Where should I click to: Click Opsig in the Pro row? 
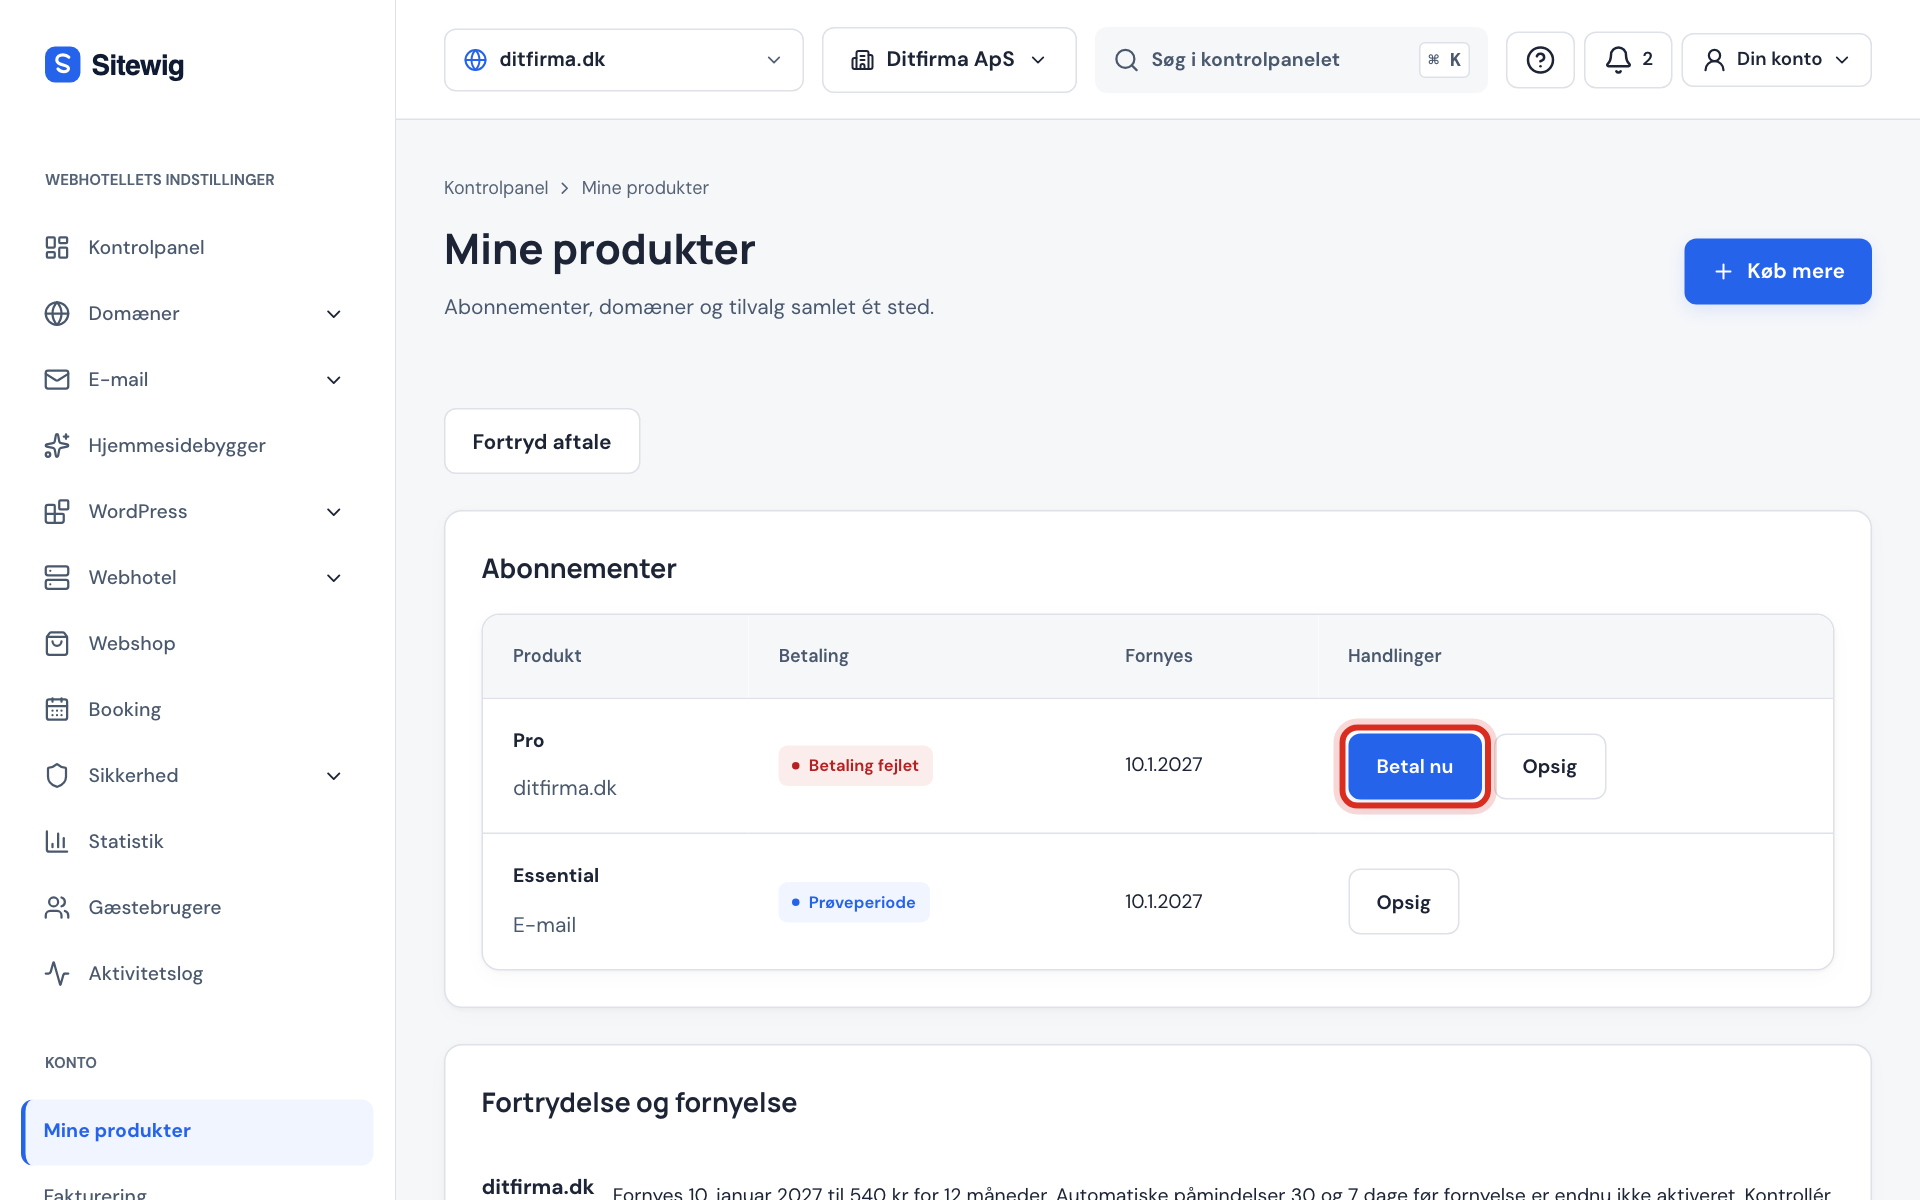pyautogui.click(x=1550, y=766)
